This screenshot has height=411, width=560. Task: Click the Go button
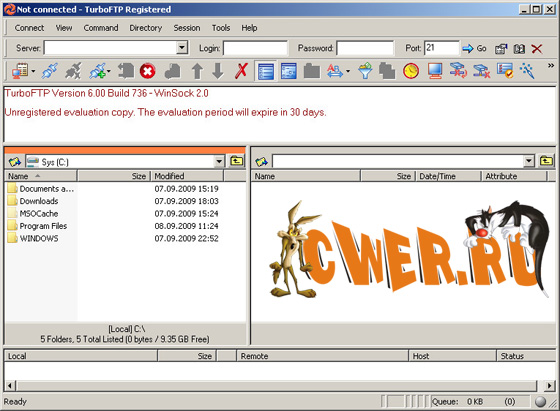[x=474, y=49]
